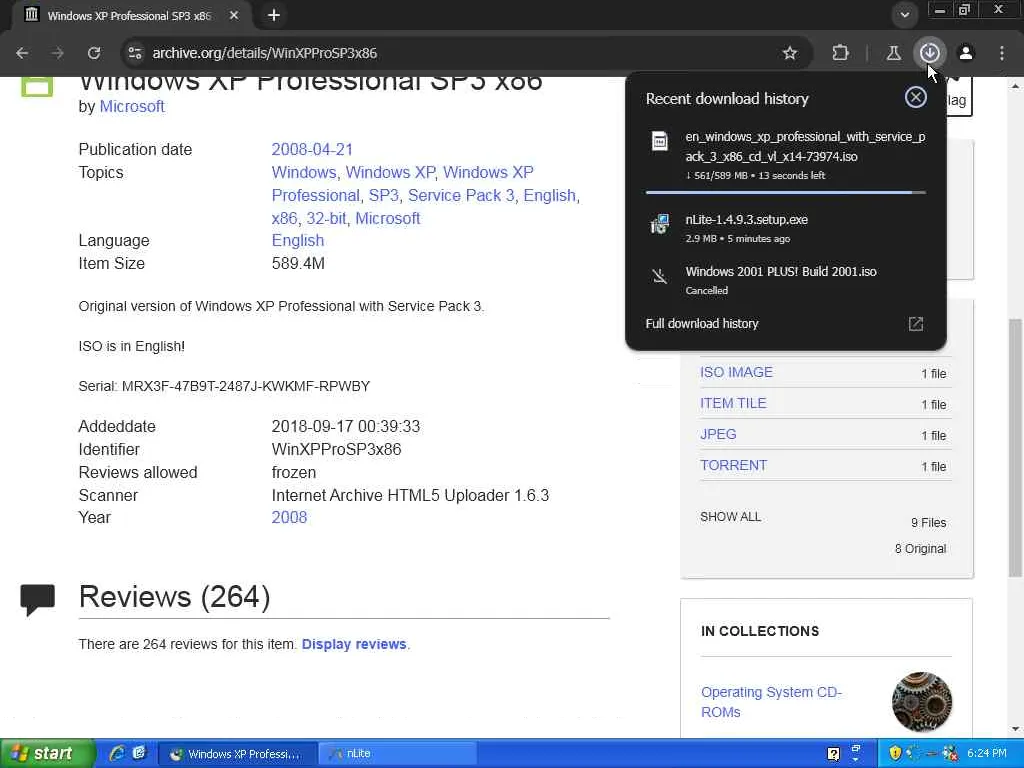Close the Recent download history popup
This screenshot has height=768, width=1024.
(916, 97)
